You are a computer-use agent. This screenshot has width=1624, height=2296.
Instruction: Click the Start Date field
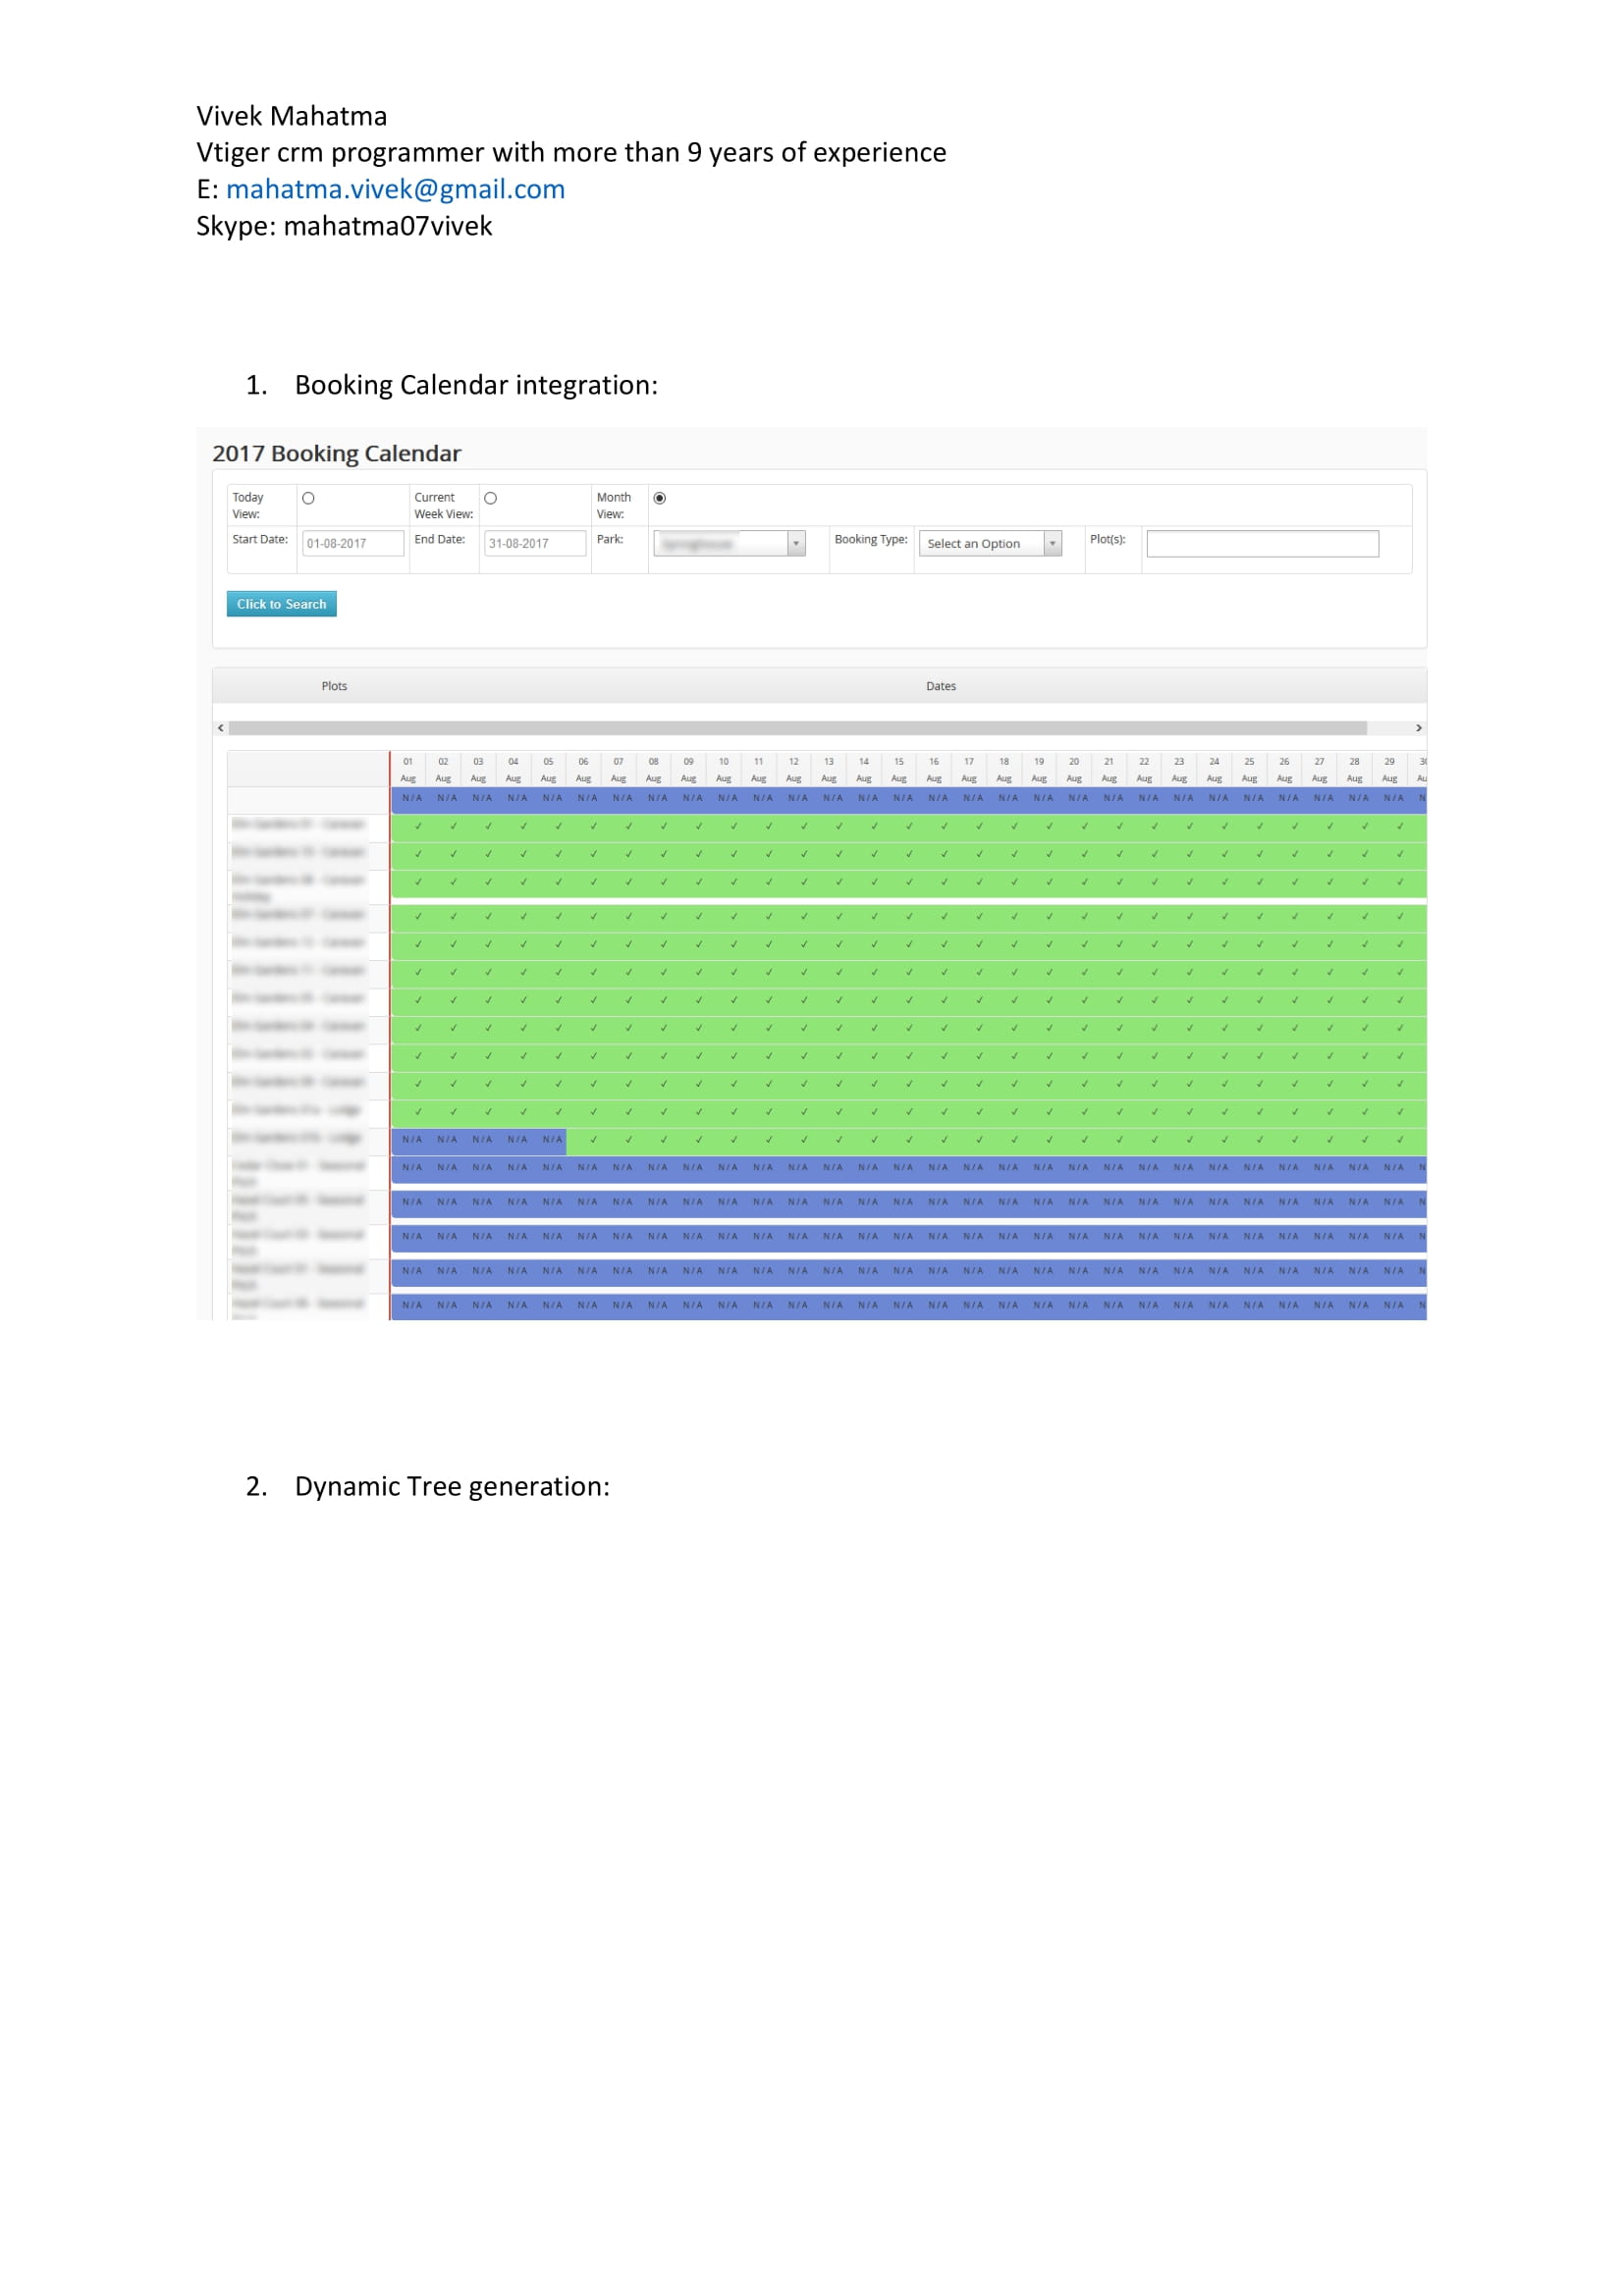pyautogui.click(x=352, y=543)
